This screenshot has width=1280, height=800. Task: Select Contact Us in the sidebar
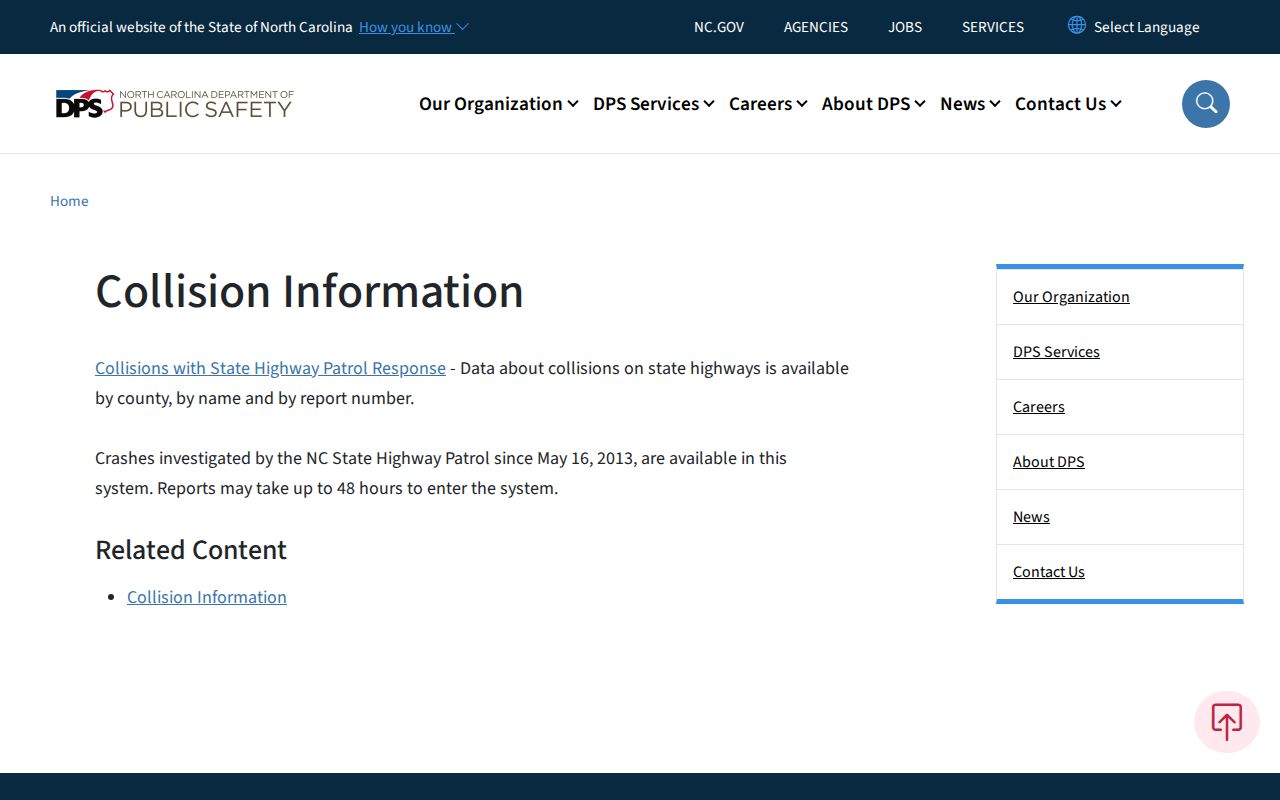point(1049,572)
